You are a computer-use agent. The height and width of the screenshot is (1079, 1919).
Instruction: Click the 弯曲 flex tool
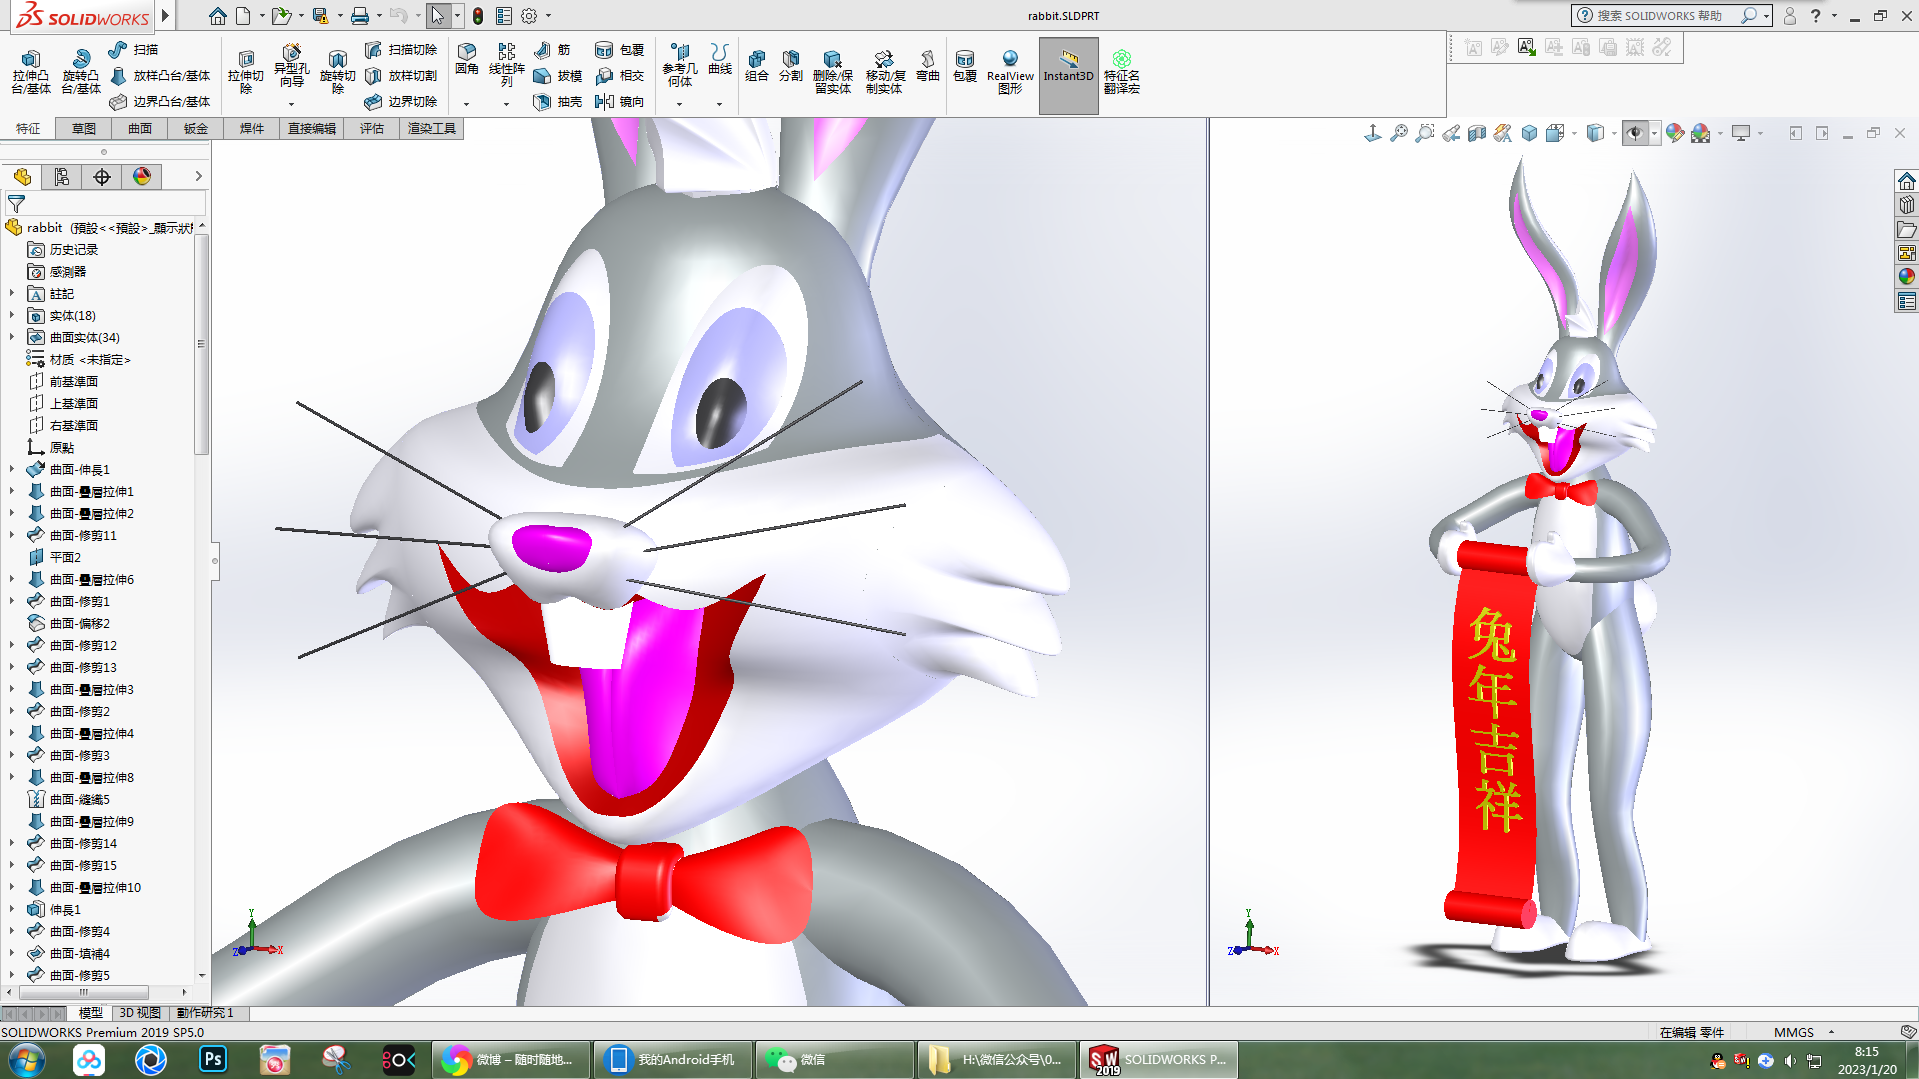tap(928, 65)
